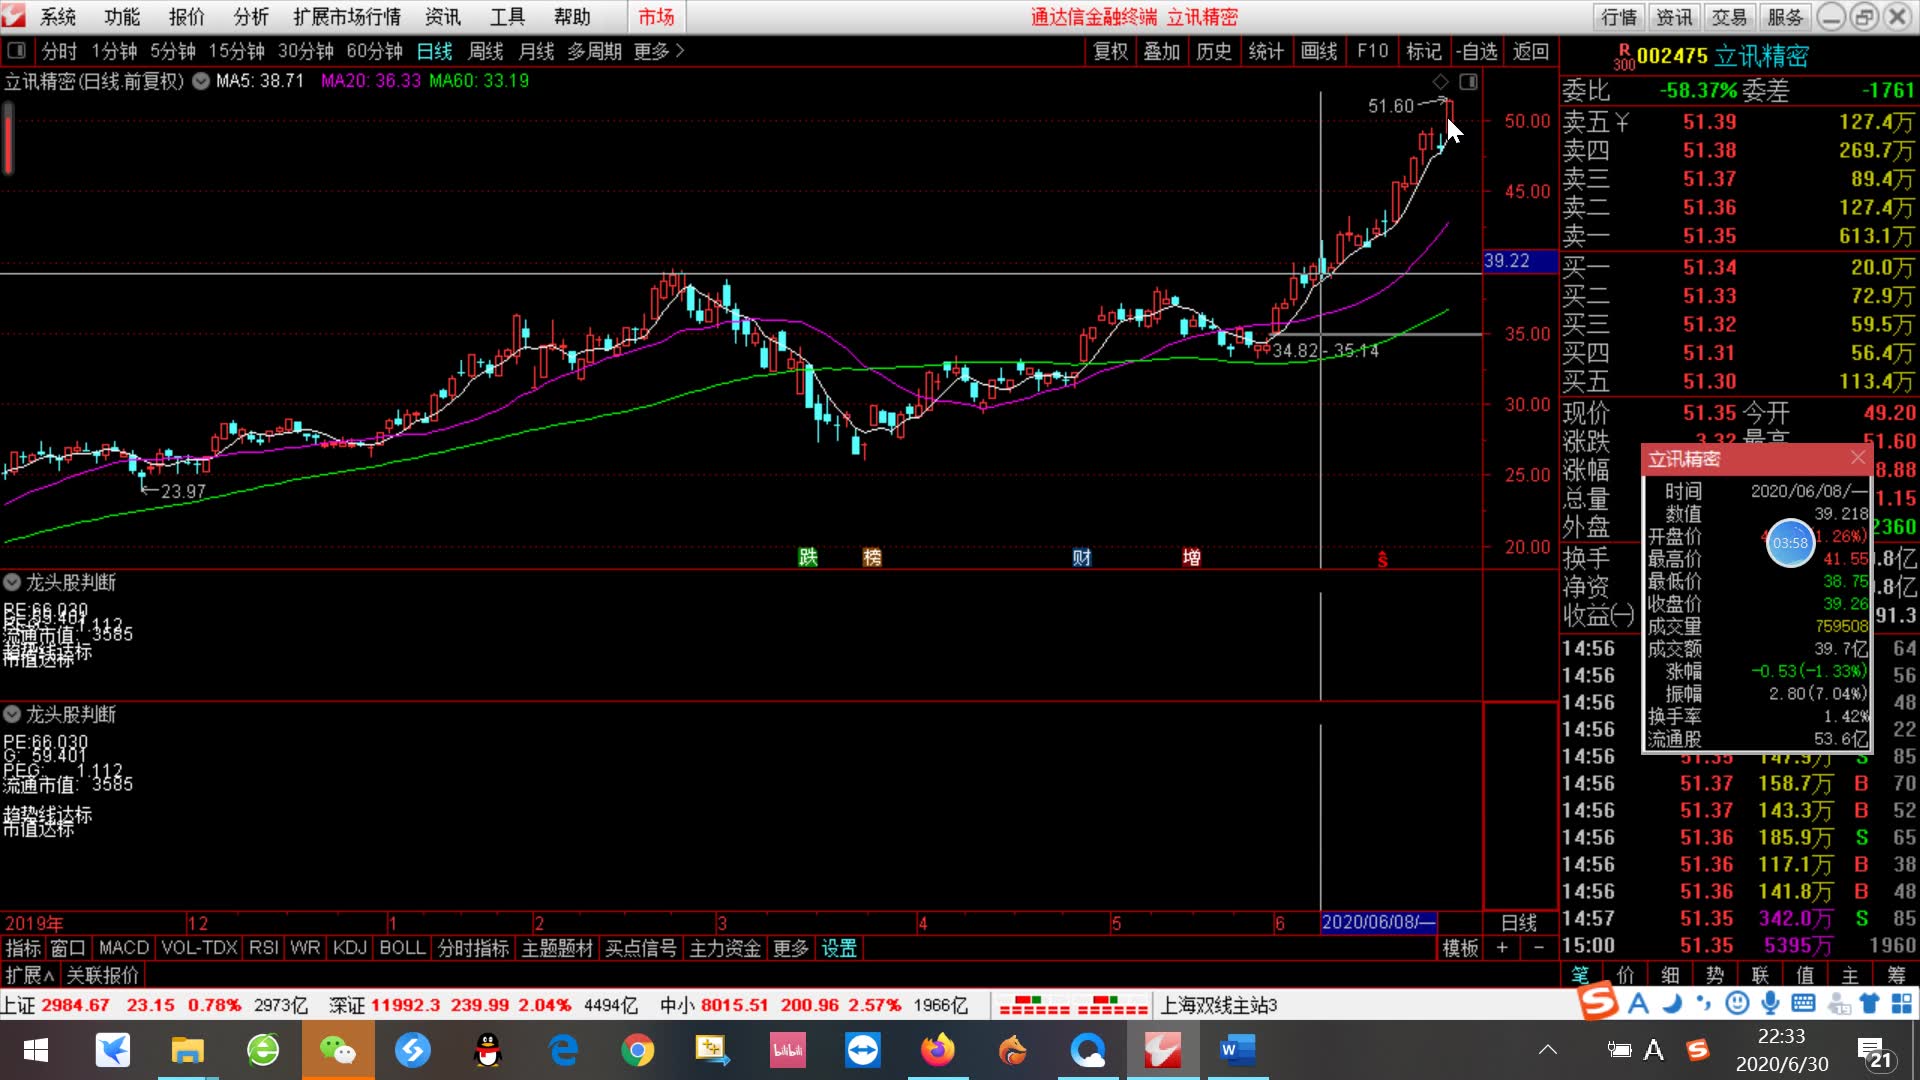Toggle the info panel icon atop the chart

coord(1468,81)
